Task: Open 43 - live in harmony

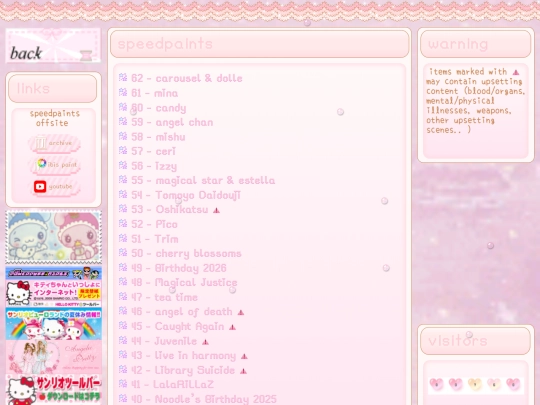Action: (184, 355)
